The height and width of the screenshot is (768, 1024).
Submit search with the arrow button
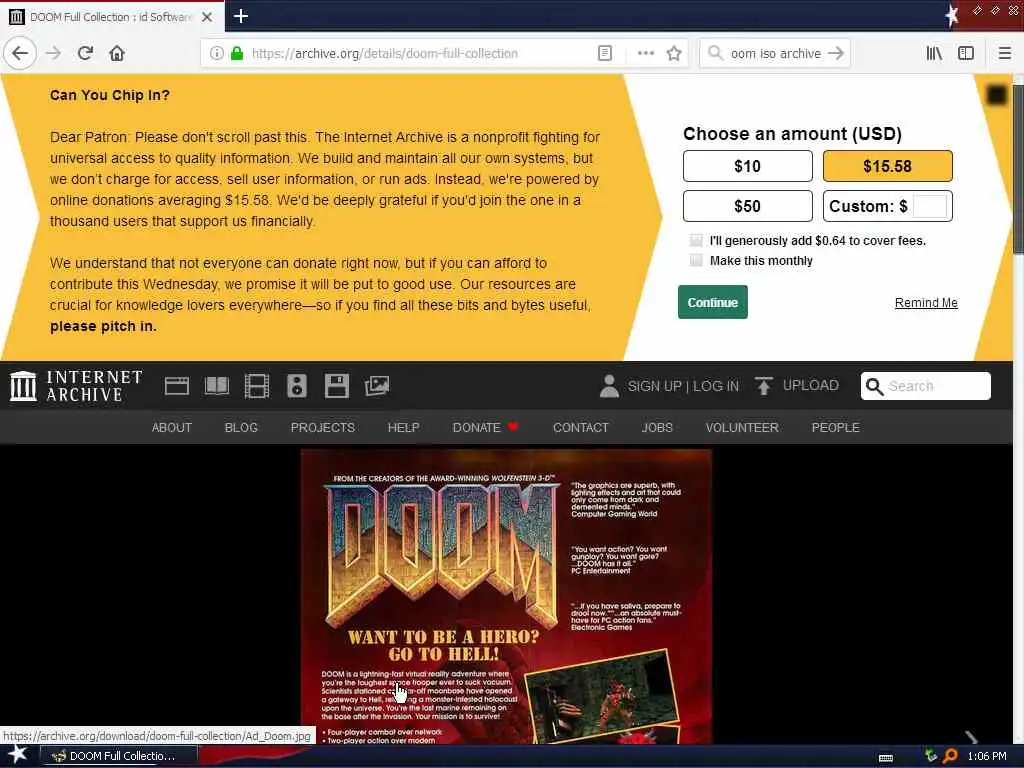(x=836, y=54)
